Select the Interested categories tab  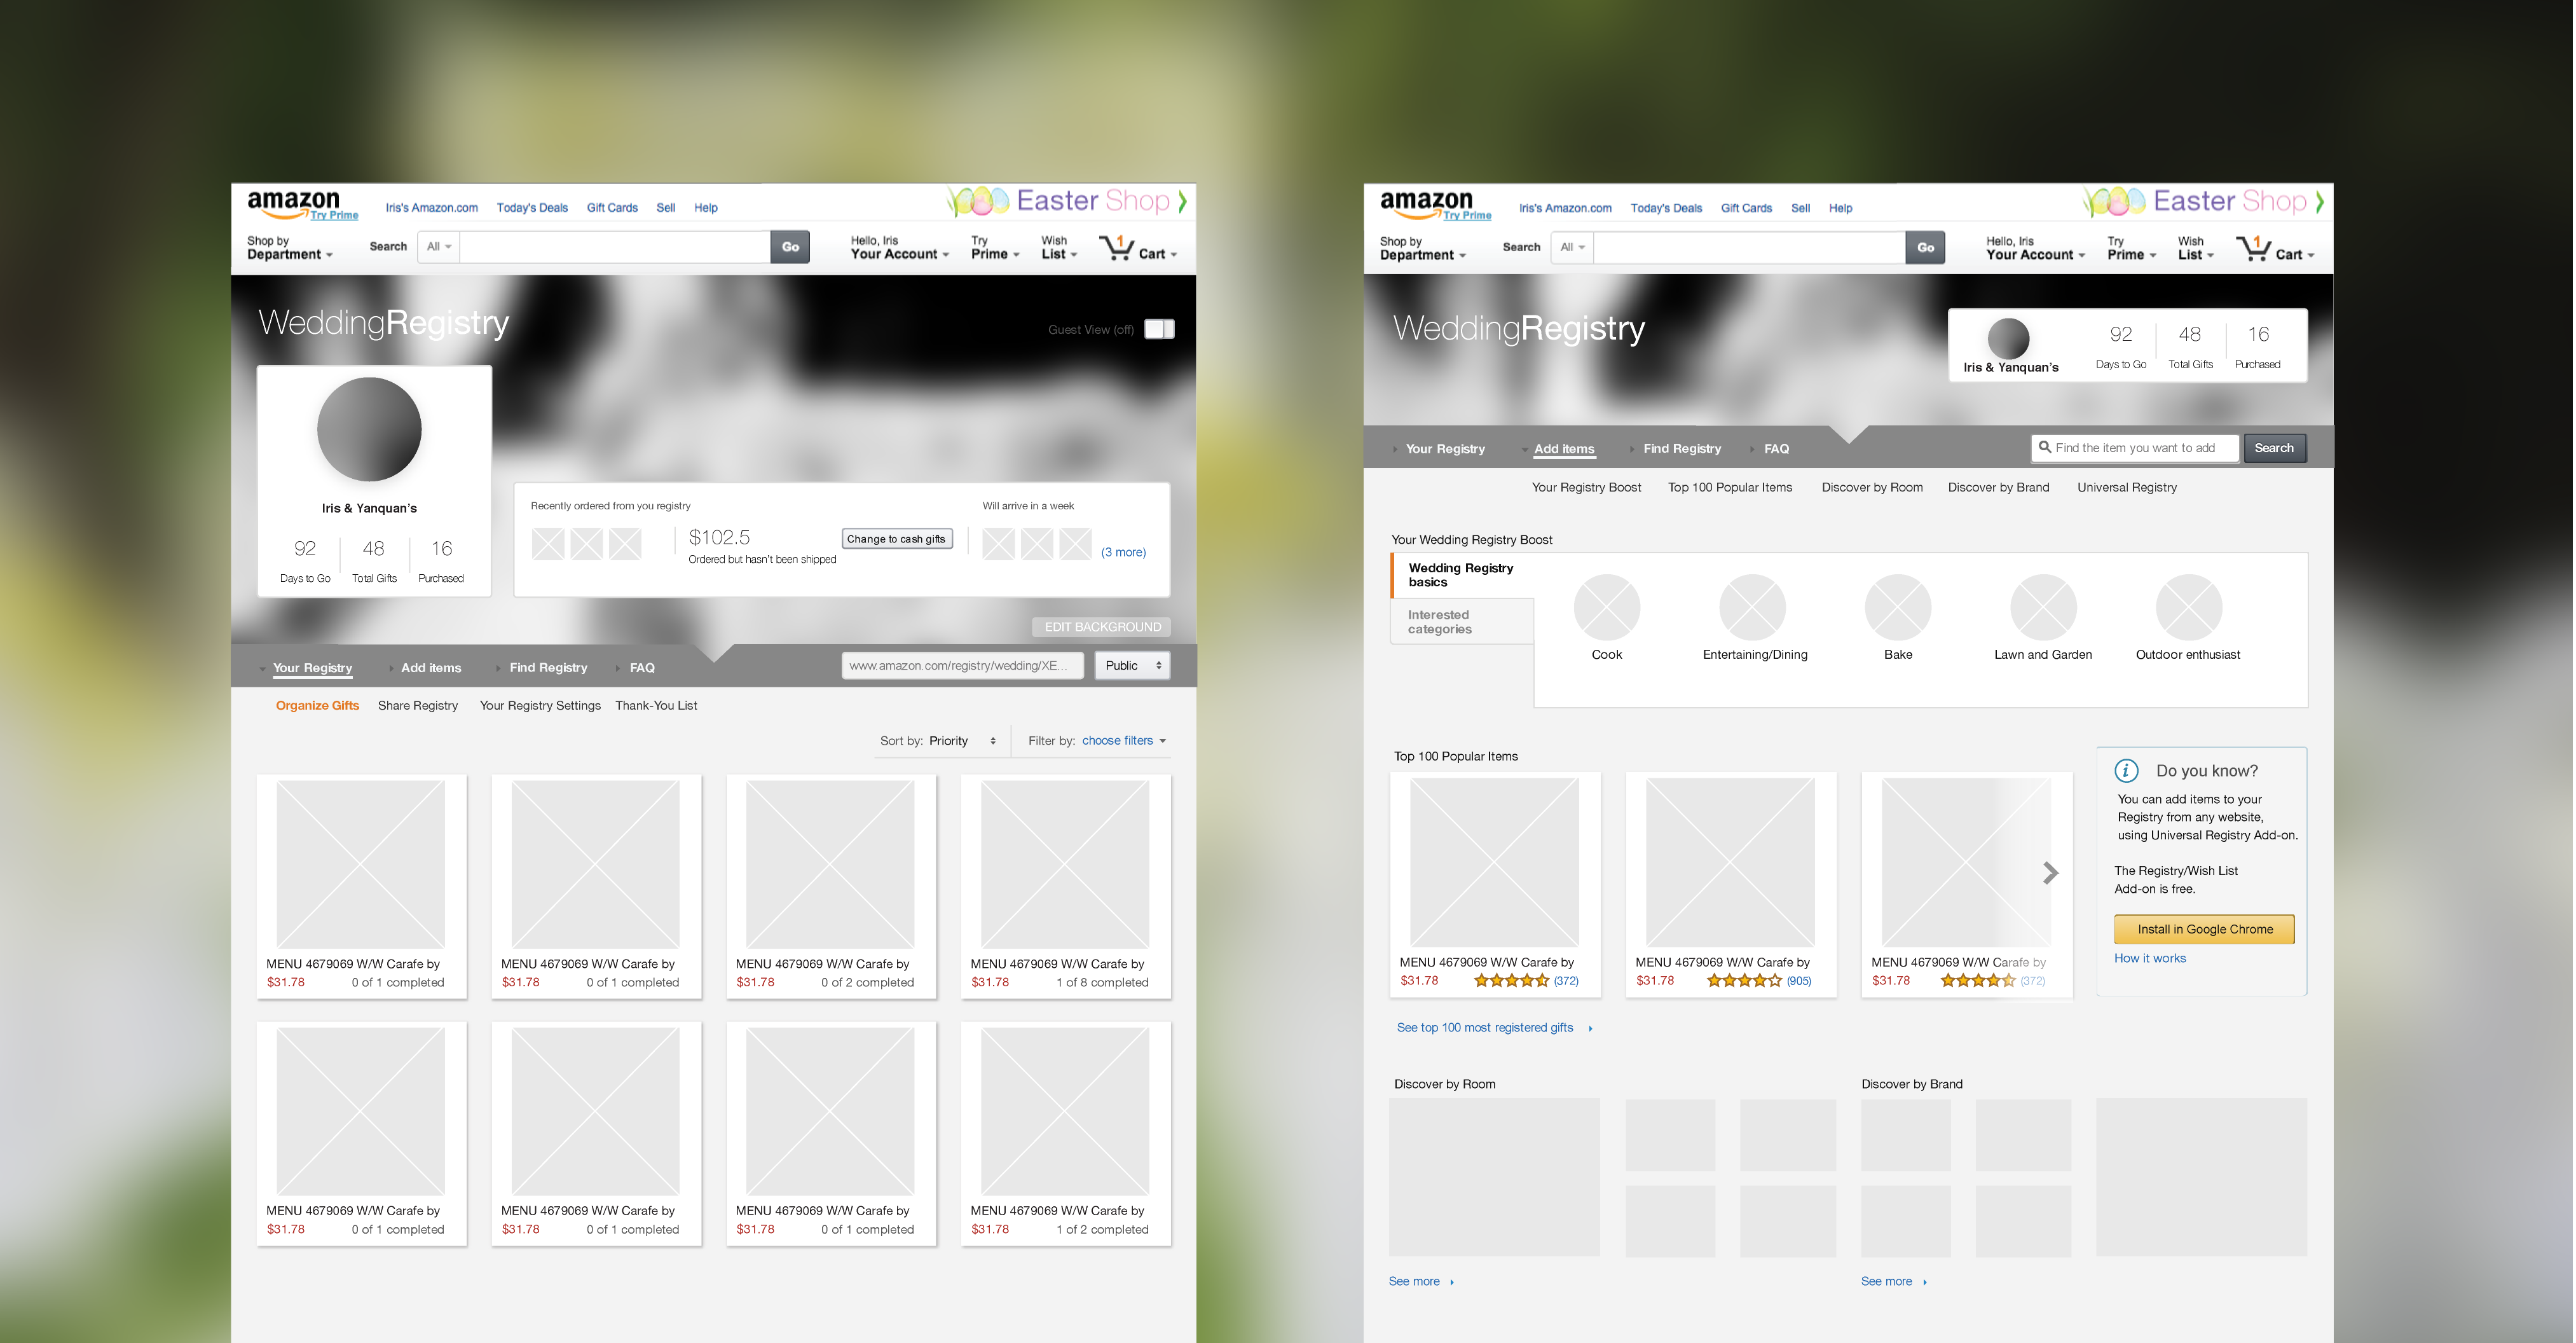point(1461,622)
